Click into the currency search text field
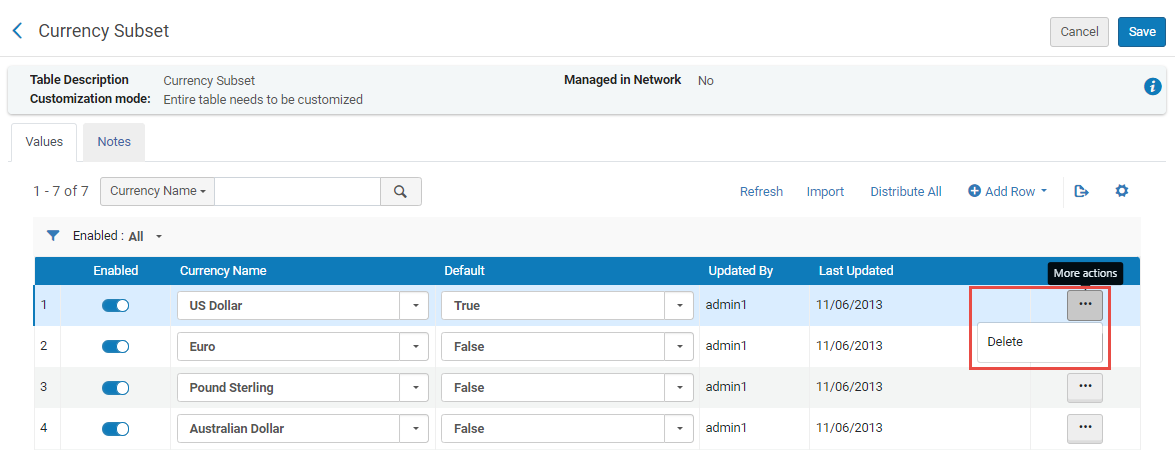Viewport: 1175px width, 450px height. (297, 192)
